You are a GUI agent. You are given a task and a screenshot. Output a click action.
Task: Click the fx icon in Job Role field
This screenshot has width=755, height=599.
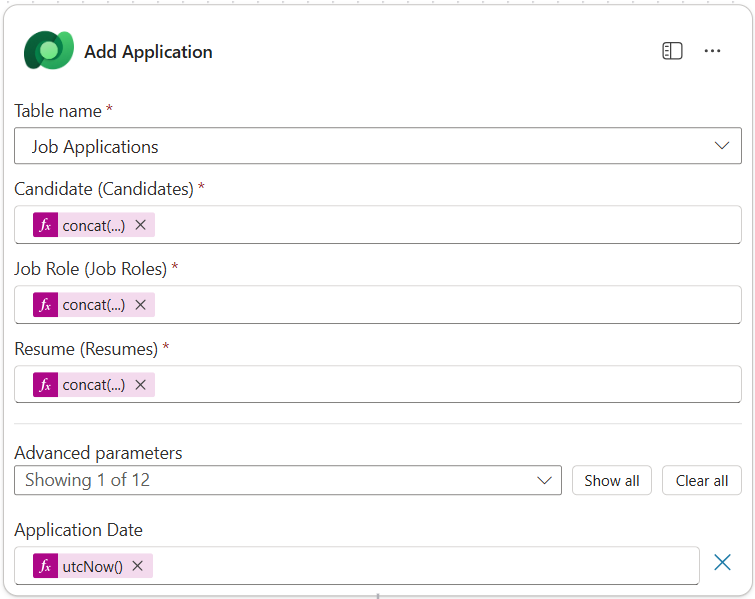45,305
